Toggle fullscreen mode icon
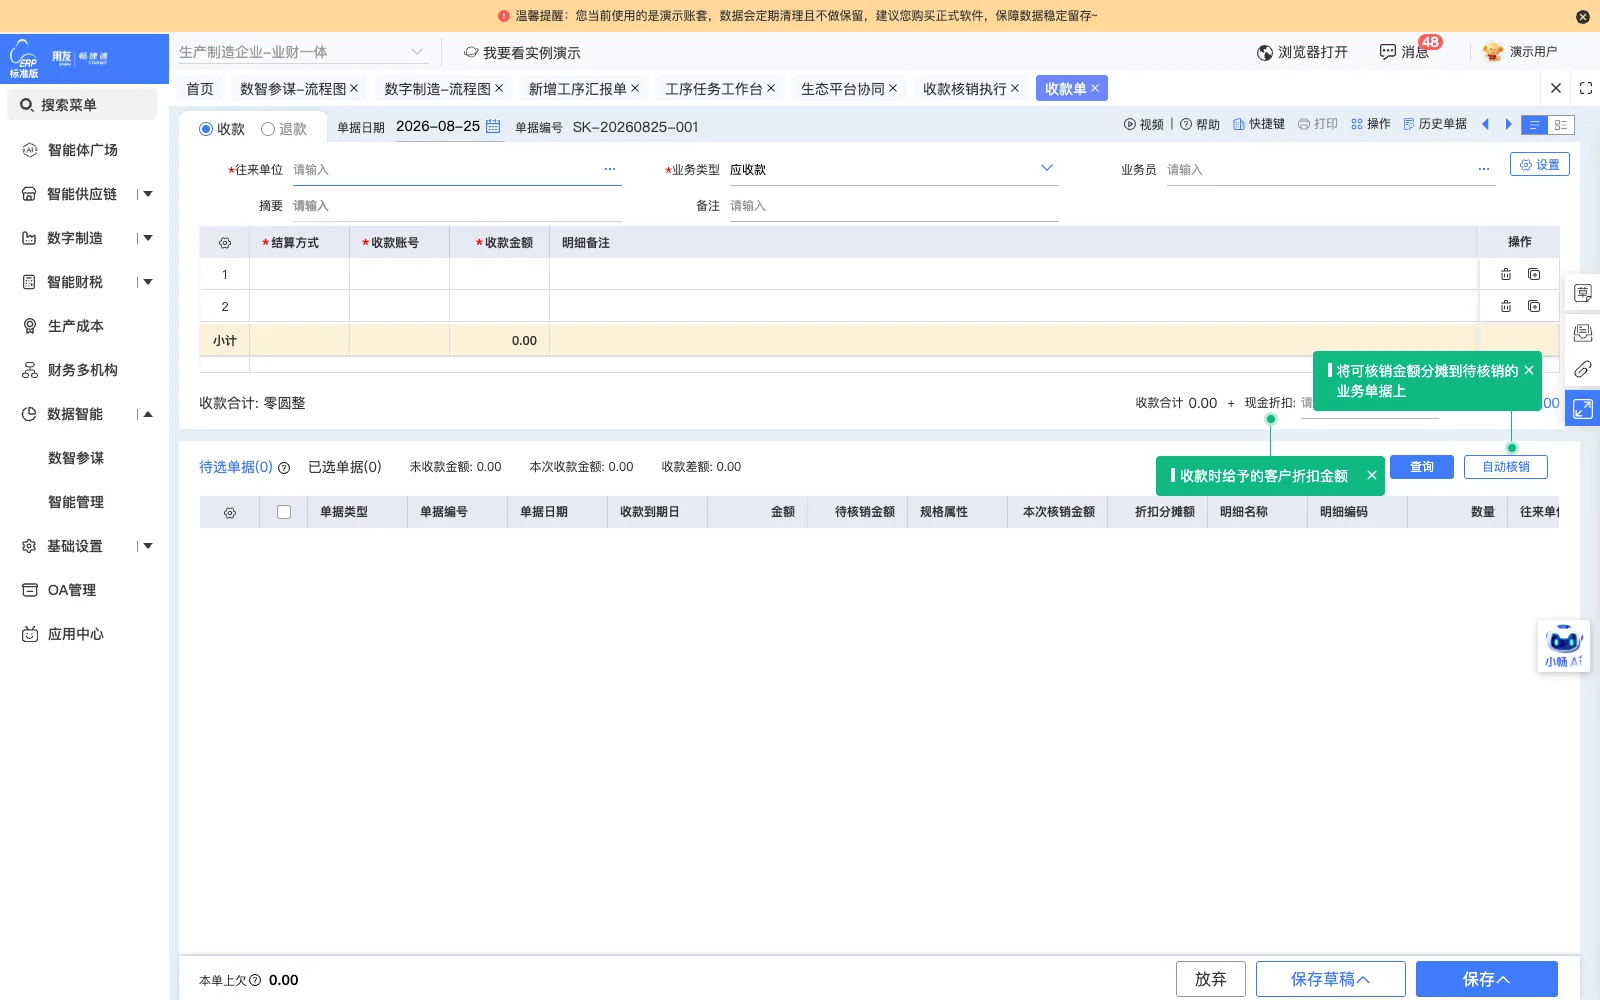Image resolution: width=1600 pixels, height=1000 pixels. (1586, 88)
